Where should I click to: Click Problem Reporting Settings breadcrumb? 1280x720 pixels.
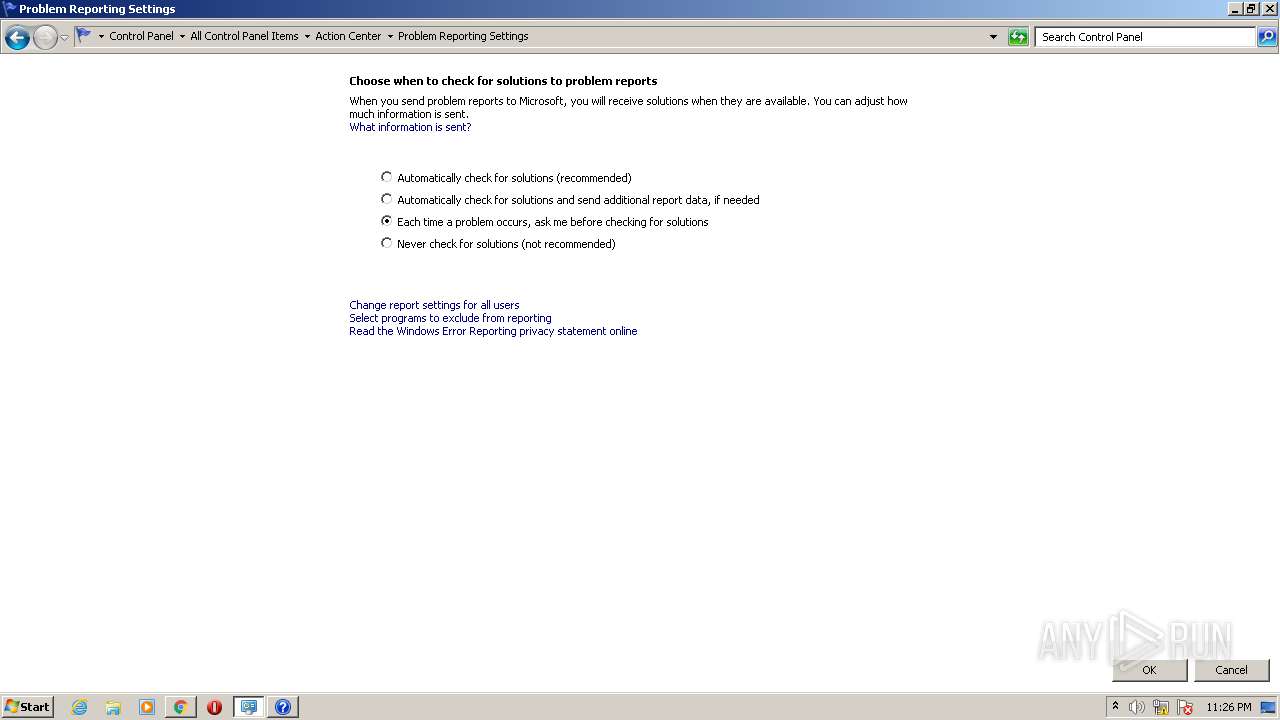click(463, 36)
